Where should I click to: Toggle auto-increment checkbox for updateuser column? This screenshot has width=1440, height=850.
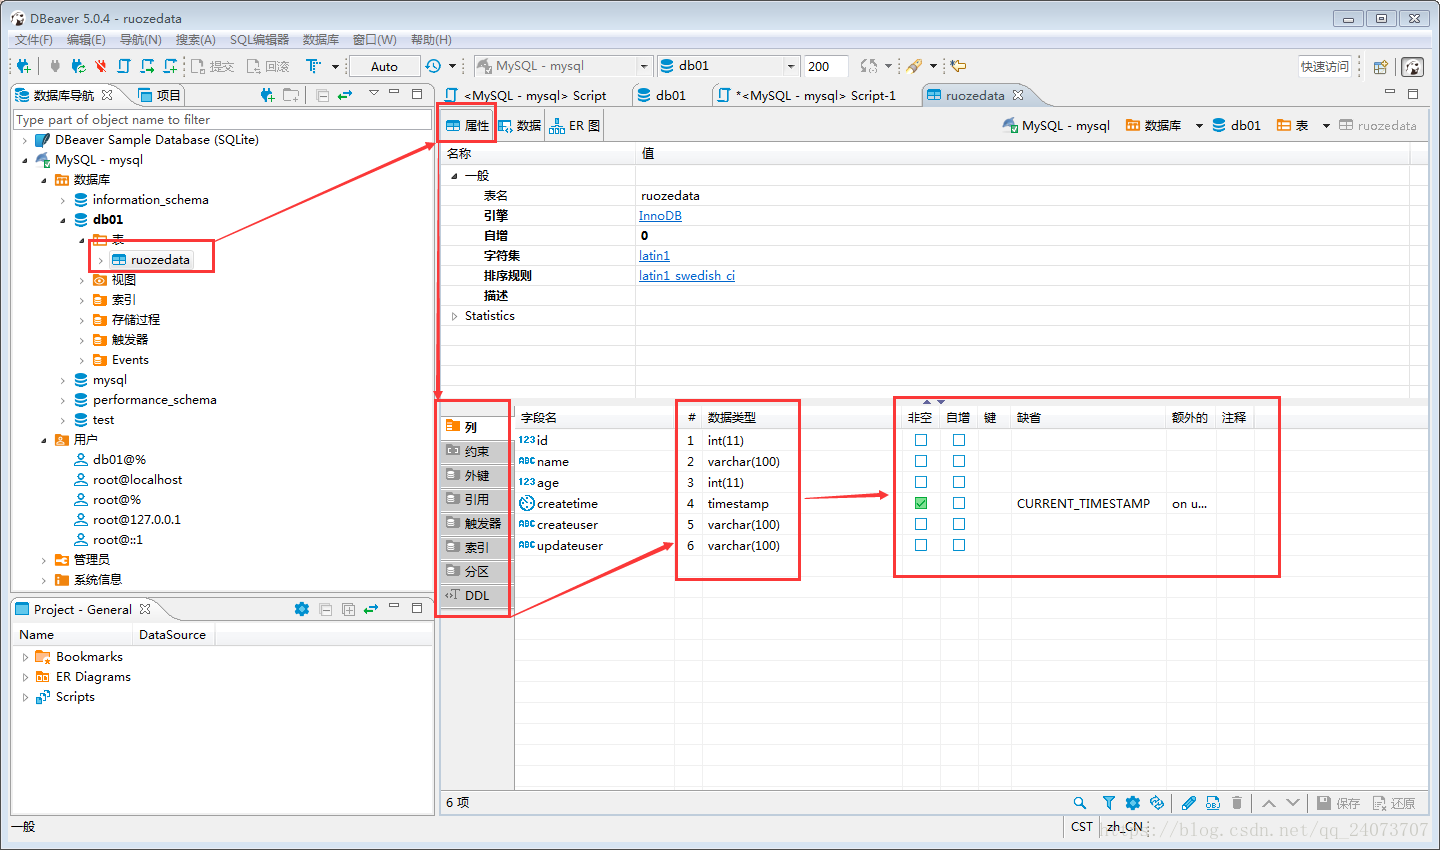point(959,545)
